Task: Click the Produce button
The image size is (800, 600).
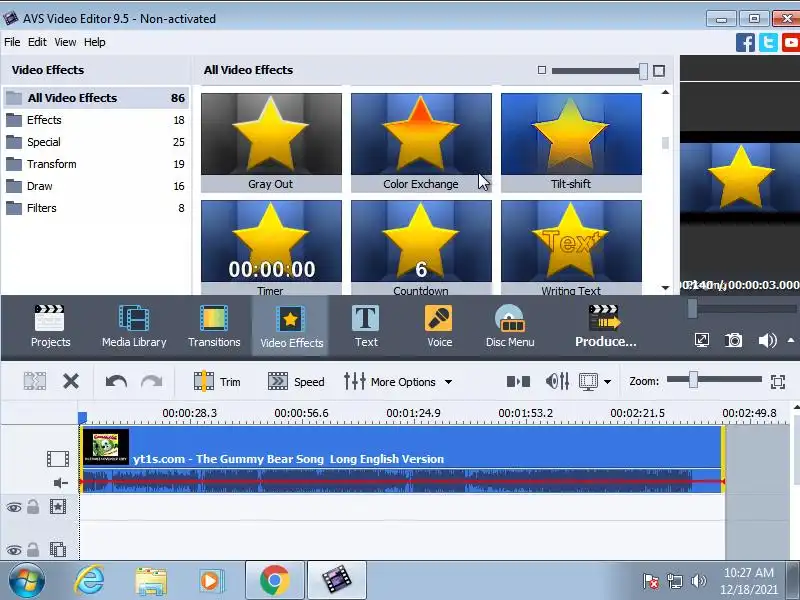Action: tap(606, 327)
